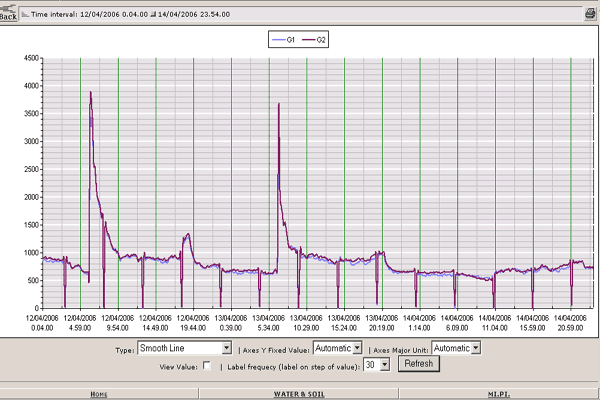Click the print icon at top right
The height and width of the screenshot is (400, 600).
point(589,15)
